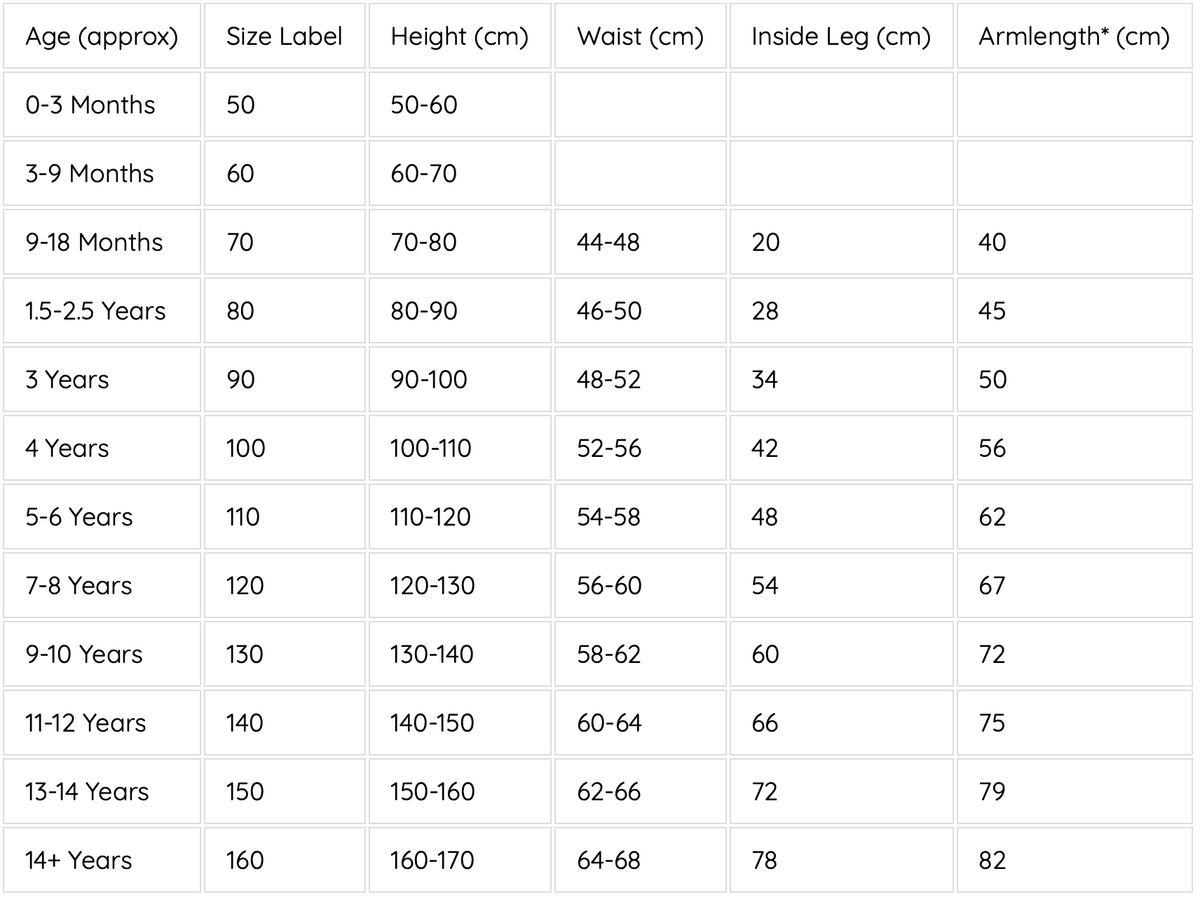Click the Height (cm) column header
The image size is (1200, 897).
click(x=460, y=36)
